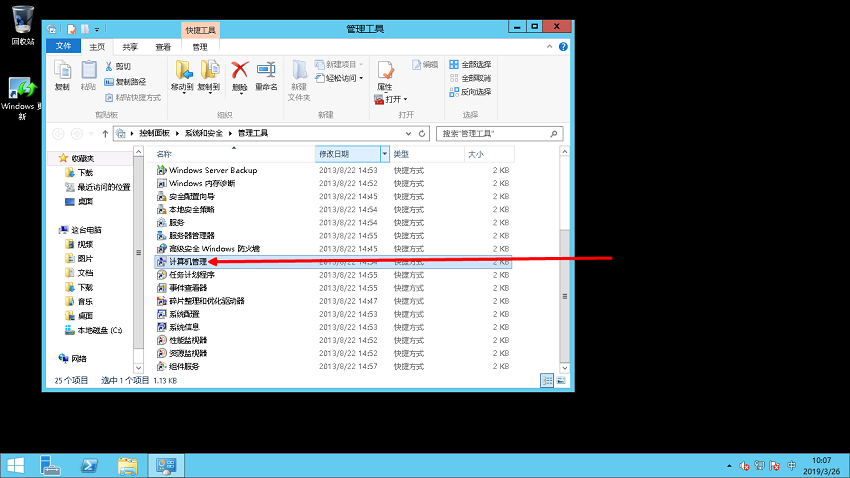Open Server Manager from the taskbar
Screen dimensions: 850x478
click(50, 466)
